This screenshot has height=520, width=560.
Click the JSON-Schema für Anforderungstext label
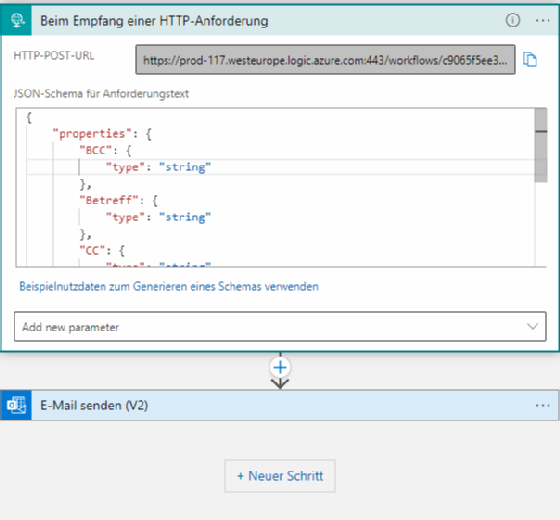coord(101,94)
